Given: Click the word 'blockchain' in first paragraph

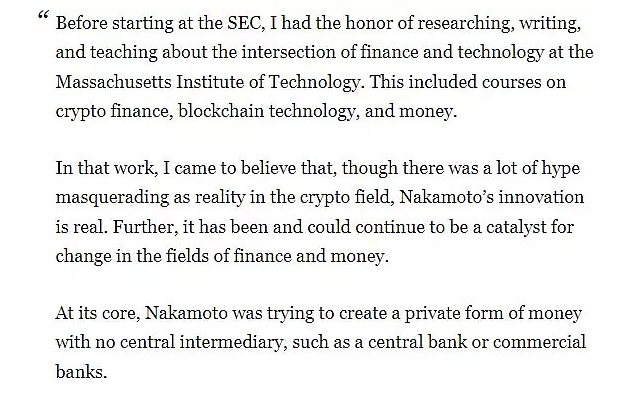Looking at the screenshot, I should pos(221,111).
